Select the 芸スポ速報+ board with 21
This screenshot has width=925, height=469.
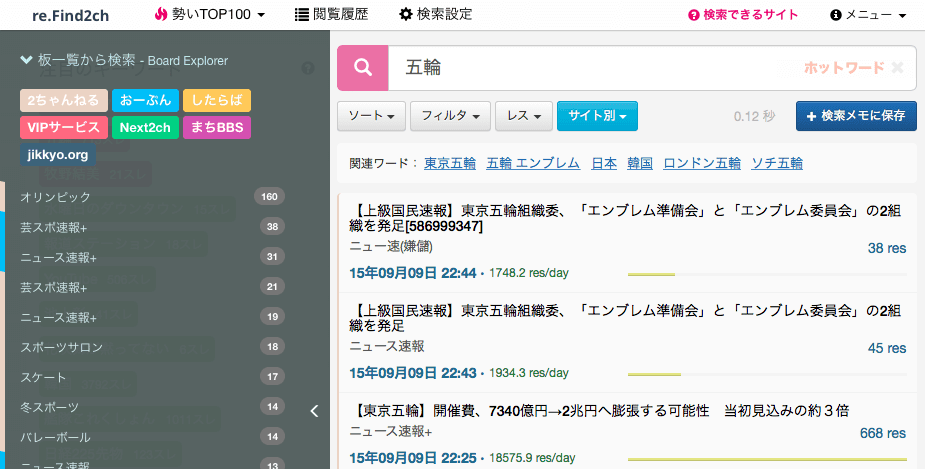click(152, 287)
